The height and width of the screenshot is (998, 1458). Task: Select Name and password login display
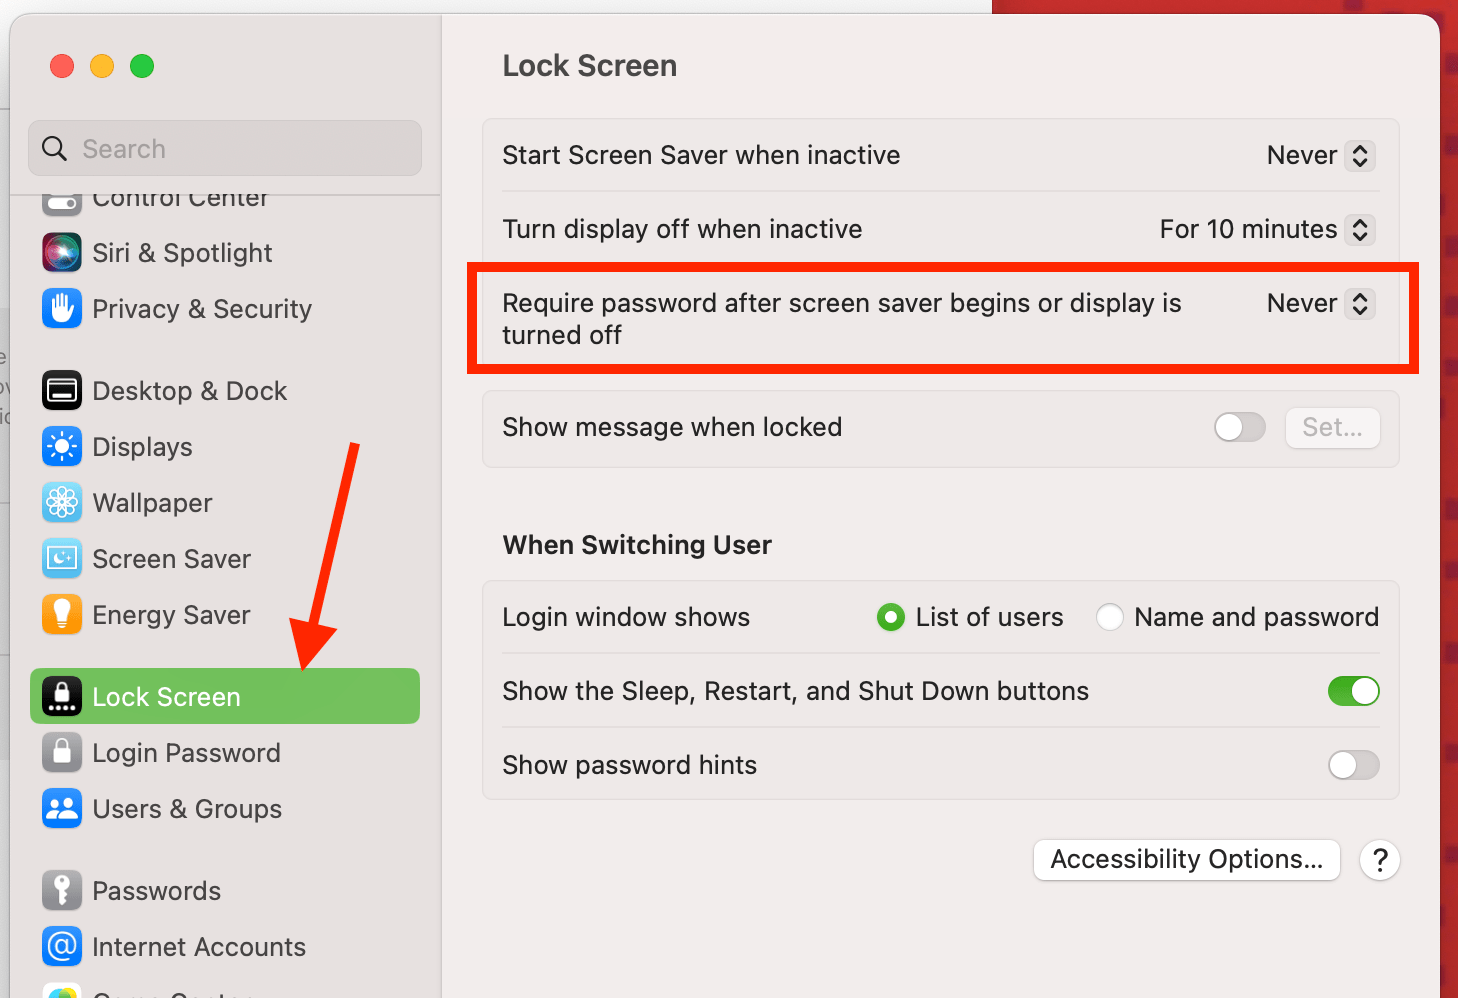pyautogui.click(x=1110, y=617)
